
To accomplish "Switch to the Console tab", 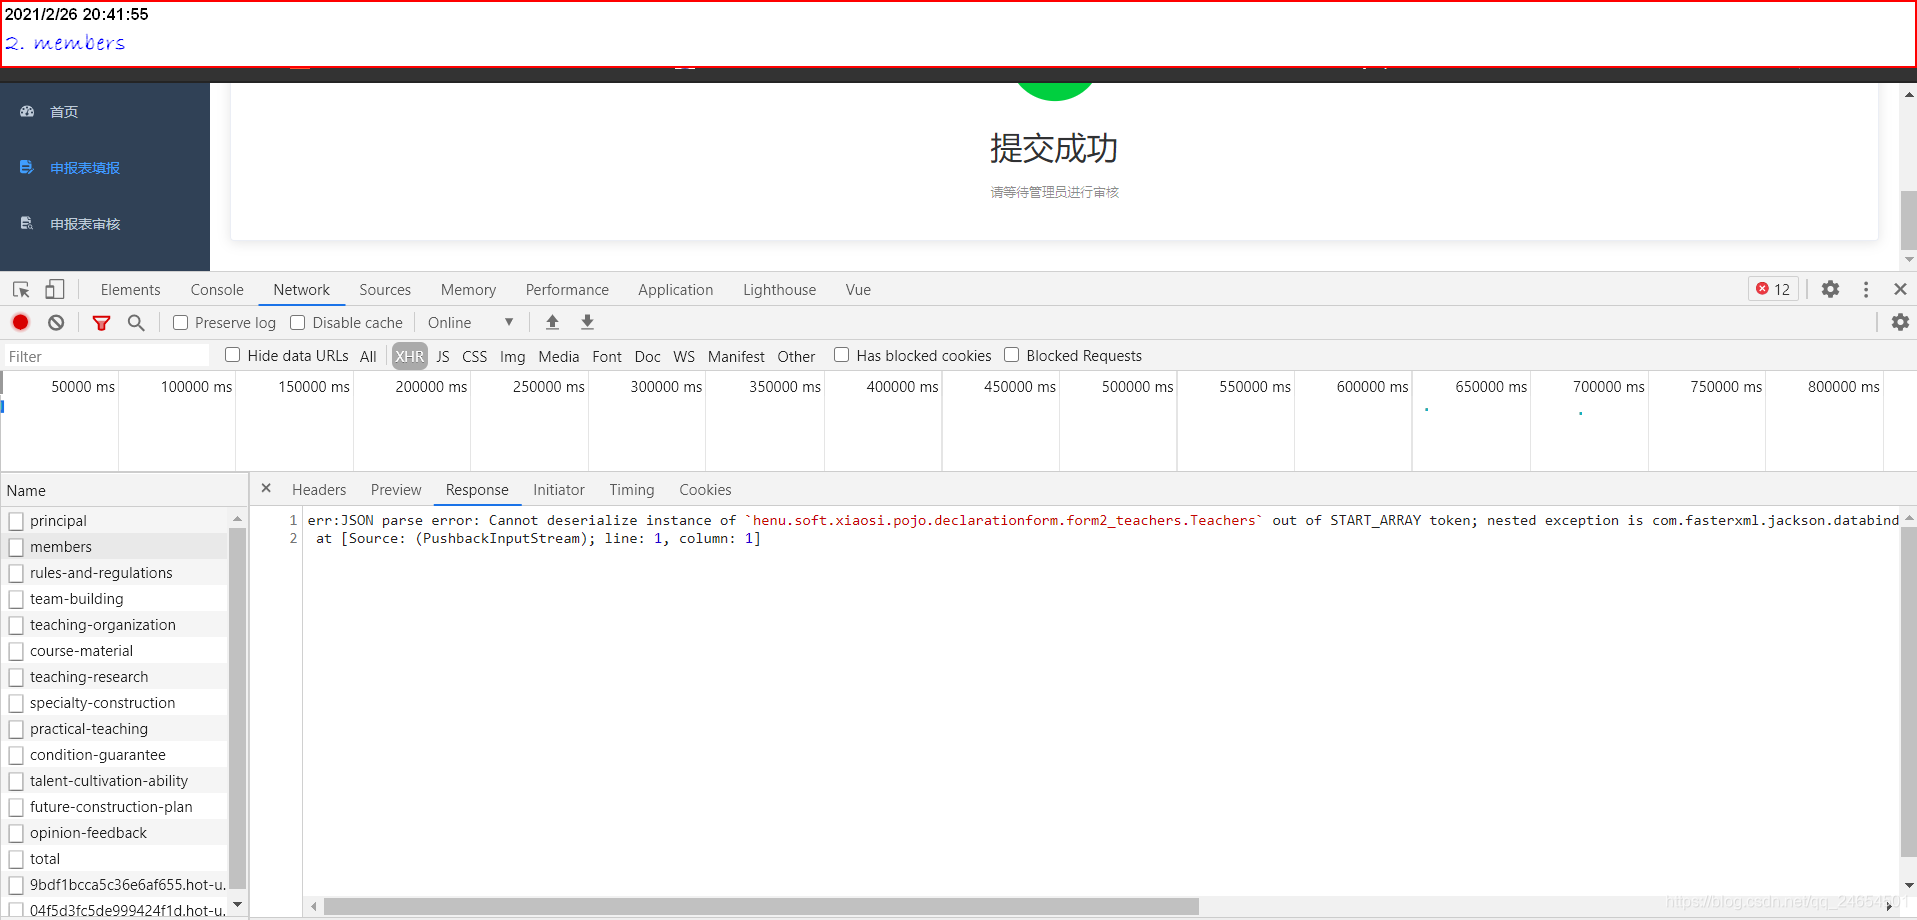I will pos(217,289).
